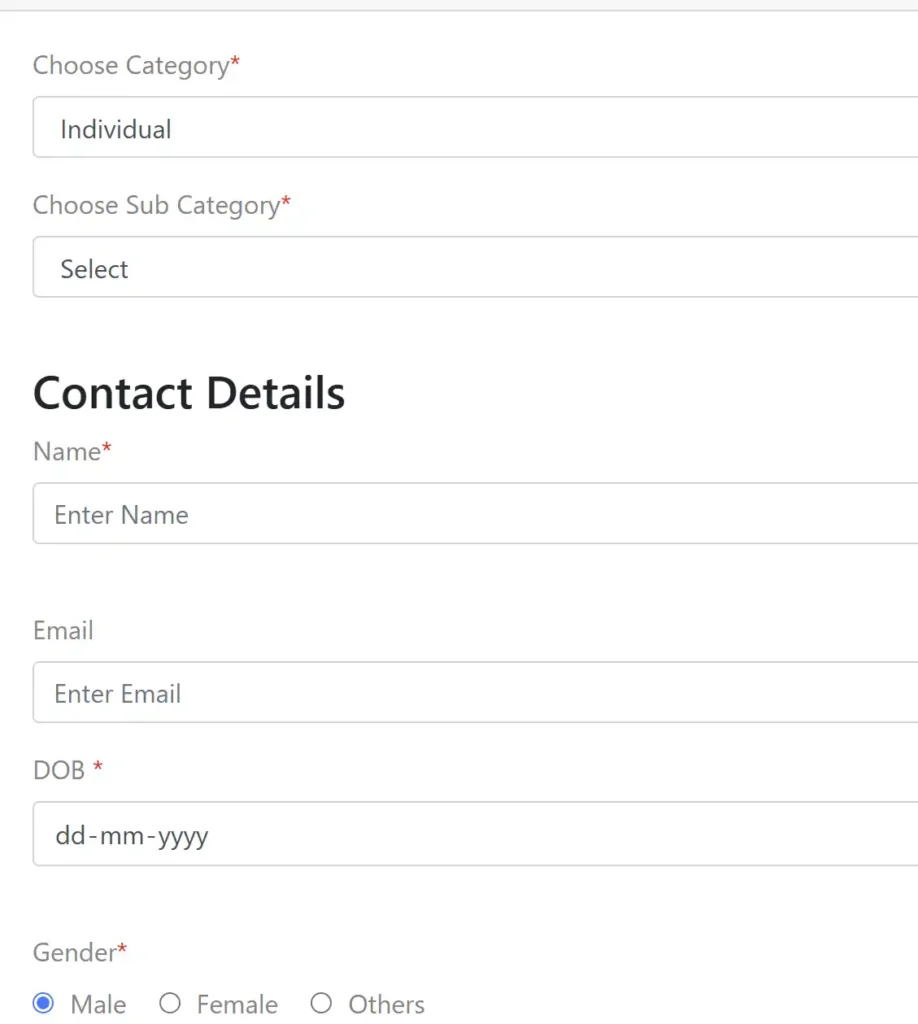Click the Contact Details heading
The width and height of the screenshot is (918, 1024).
pyautogui.click(x=189, y=393)
